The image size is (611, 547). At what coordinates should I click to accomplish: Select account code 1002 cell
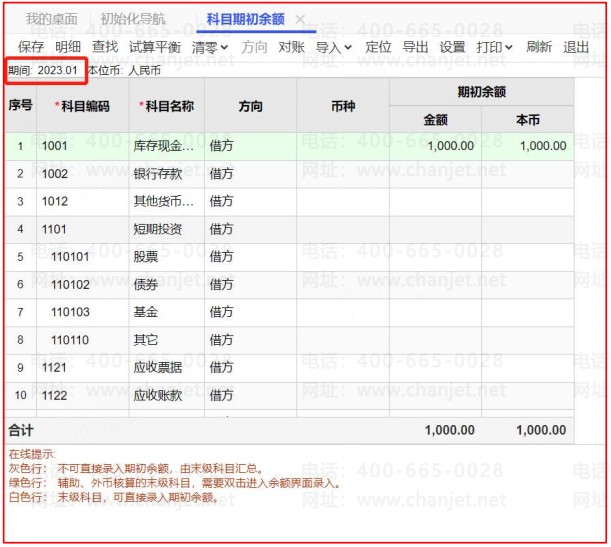[83, 174]
